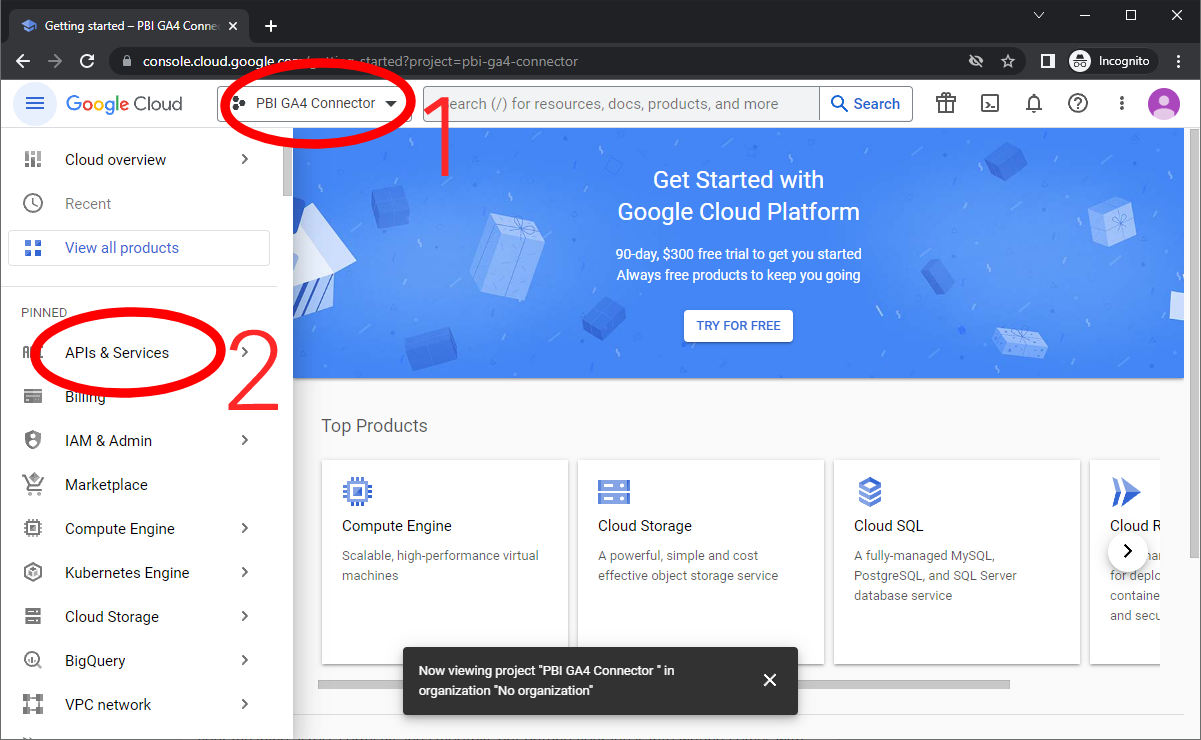Bookmark this page with star icon
Viewport: 1201px width, 740px height.
tap(1008, 61)
